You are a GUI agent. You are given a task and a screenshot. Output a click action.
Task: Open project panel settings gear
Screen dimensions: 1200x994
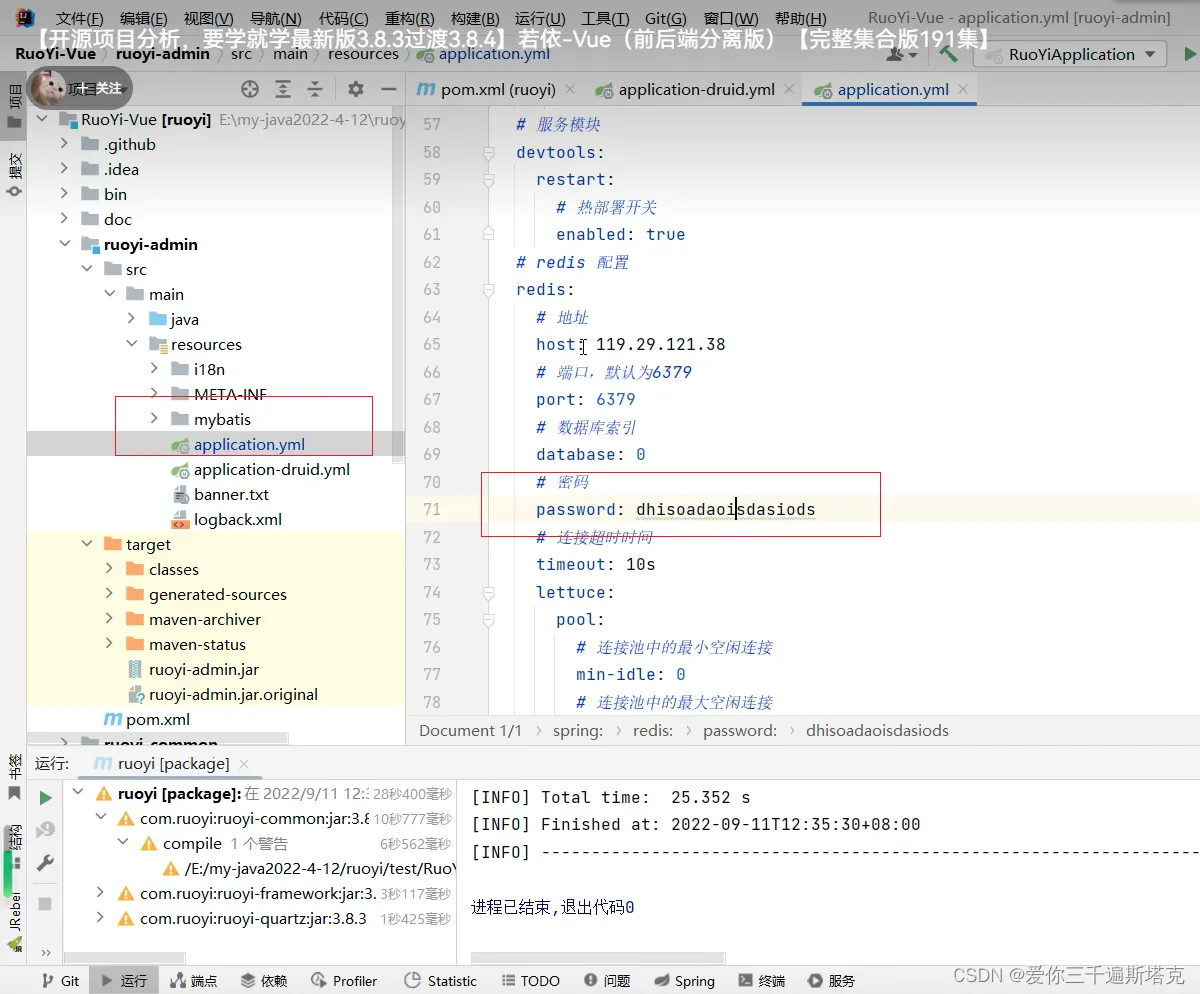coord(356,90)
